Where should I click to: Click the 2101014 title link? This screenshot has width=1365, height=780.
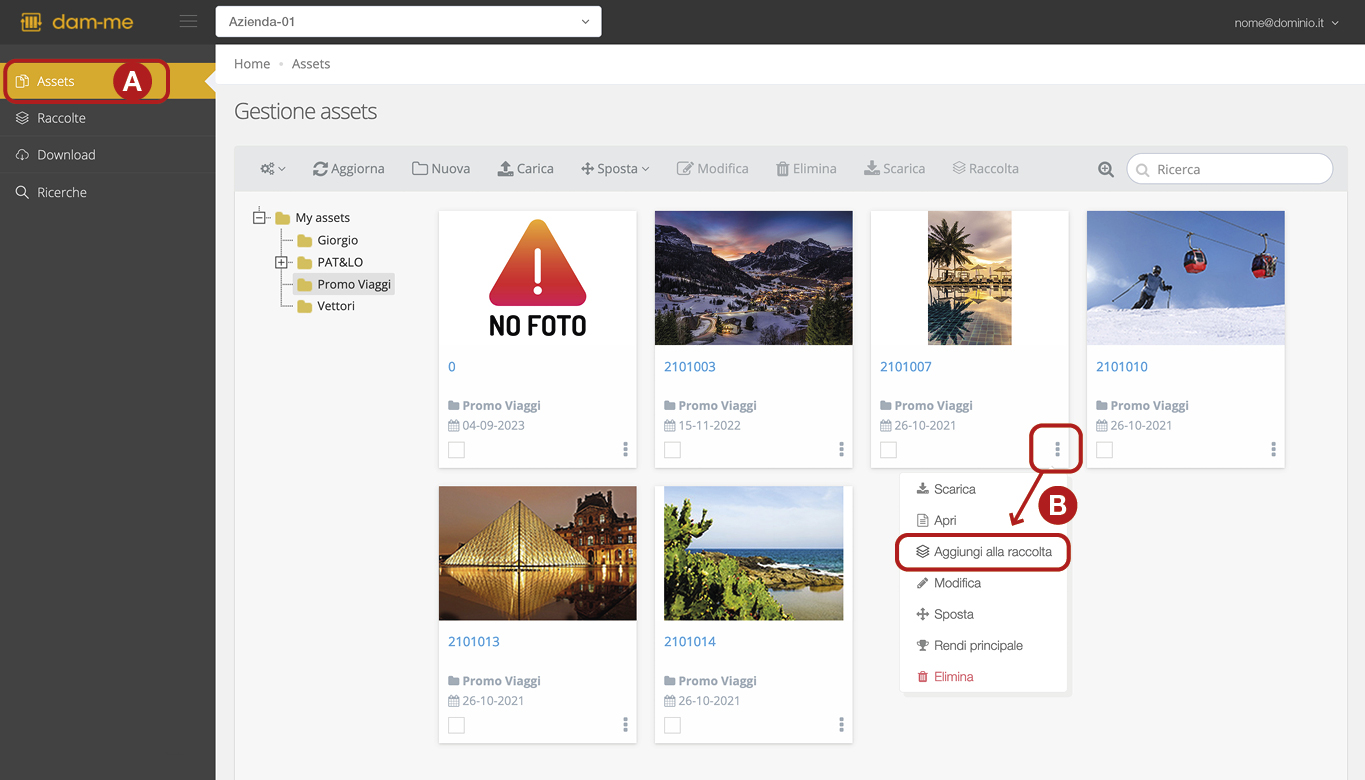[x=690, y=642]
